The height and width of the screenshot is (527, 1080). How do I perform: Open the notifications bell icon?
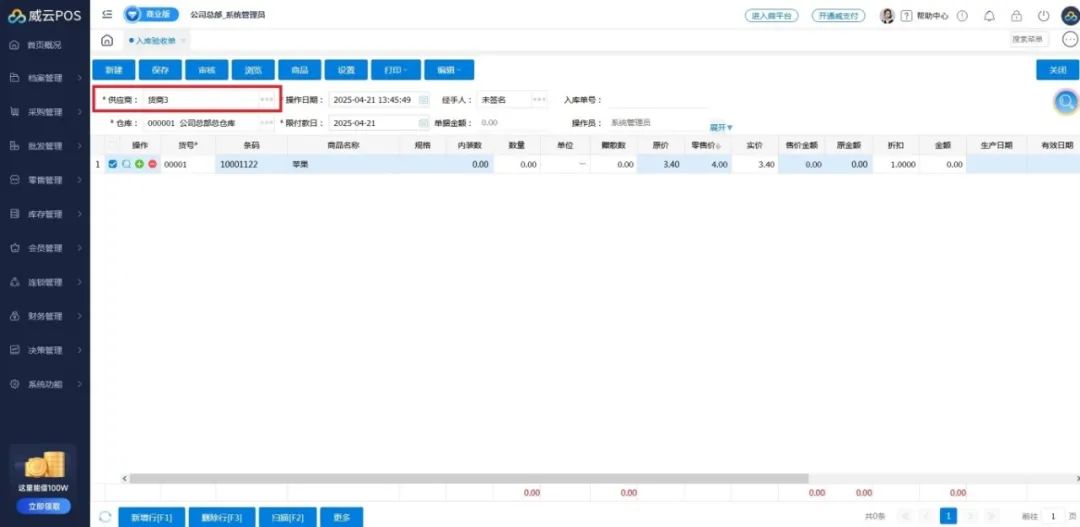[990, 15]
